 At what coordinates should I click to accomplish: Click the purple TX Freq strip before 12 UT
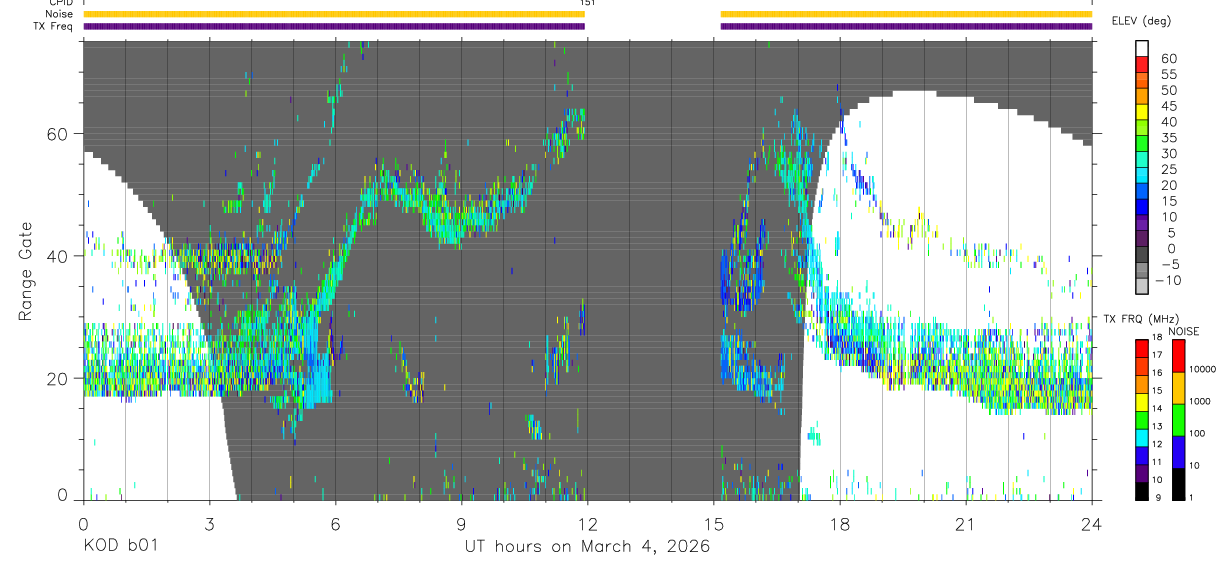(334, 26)
